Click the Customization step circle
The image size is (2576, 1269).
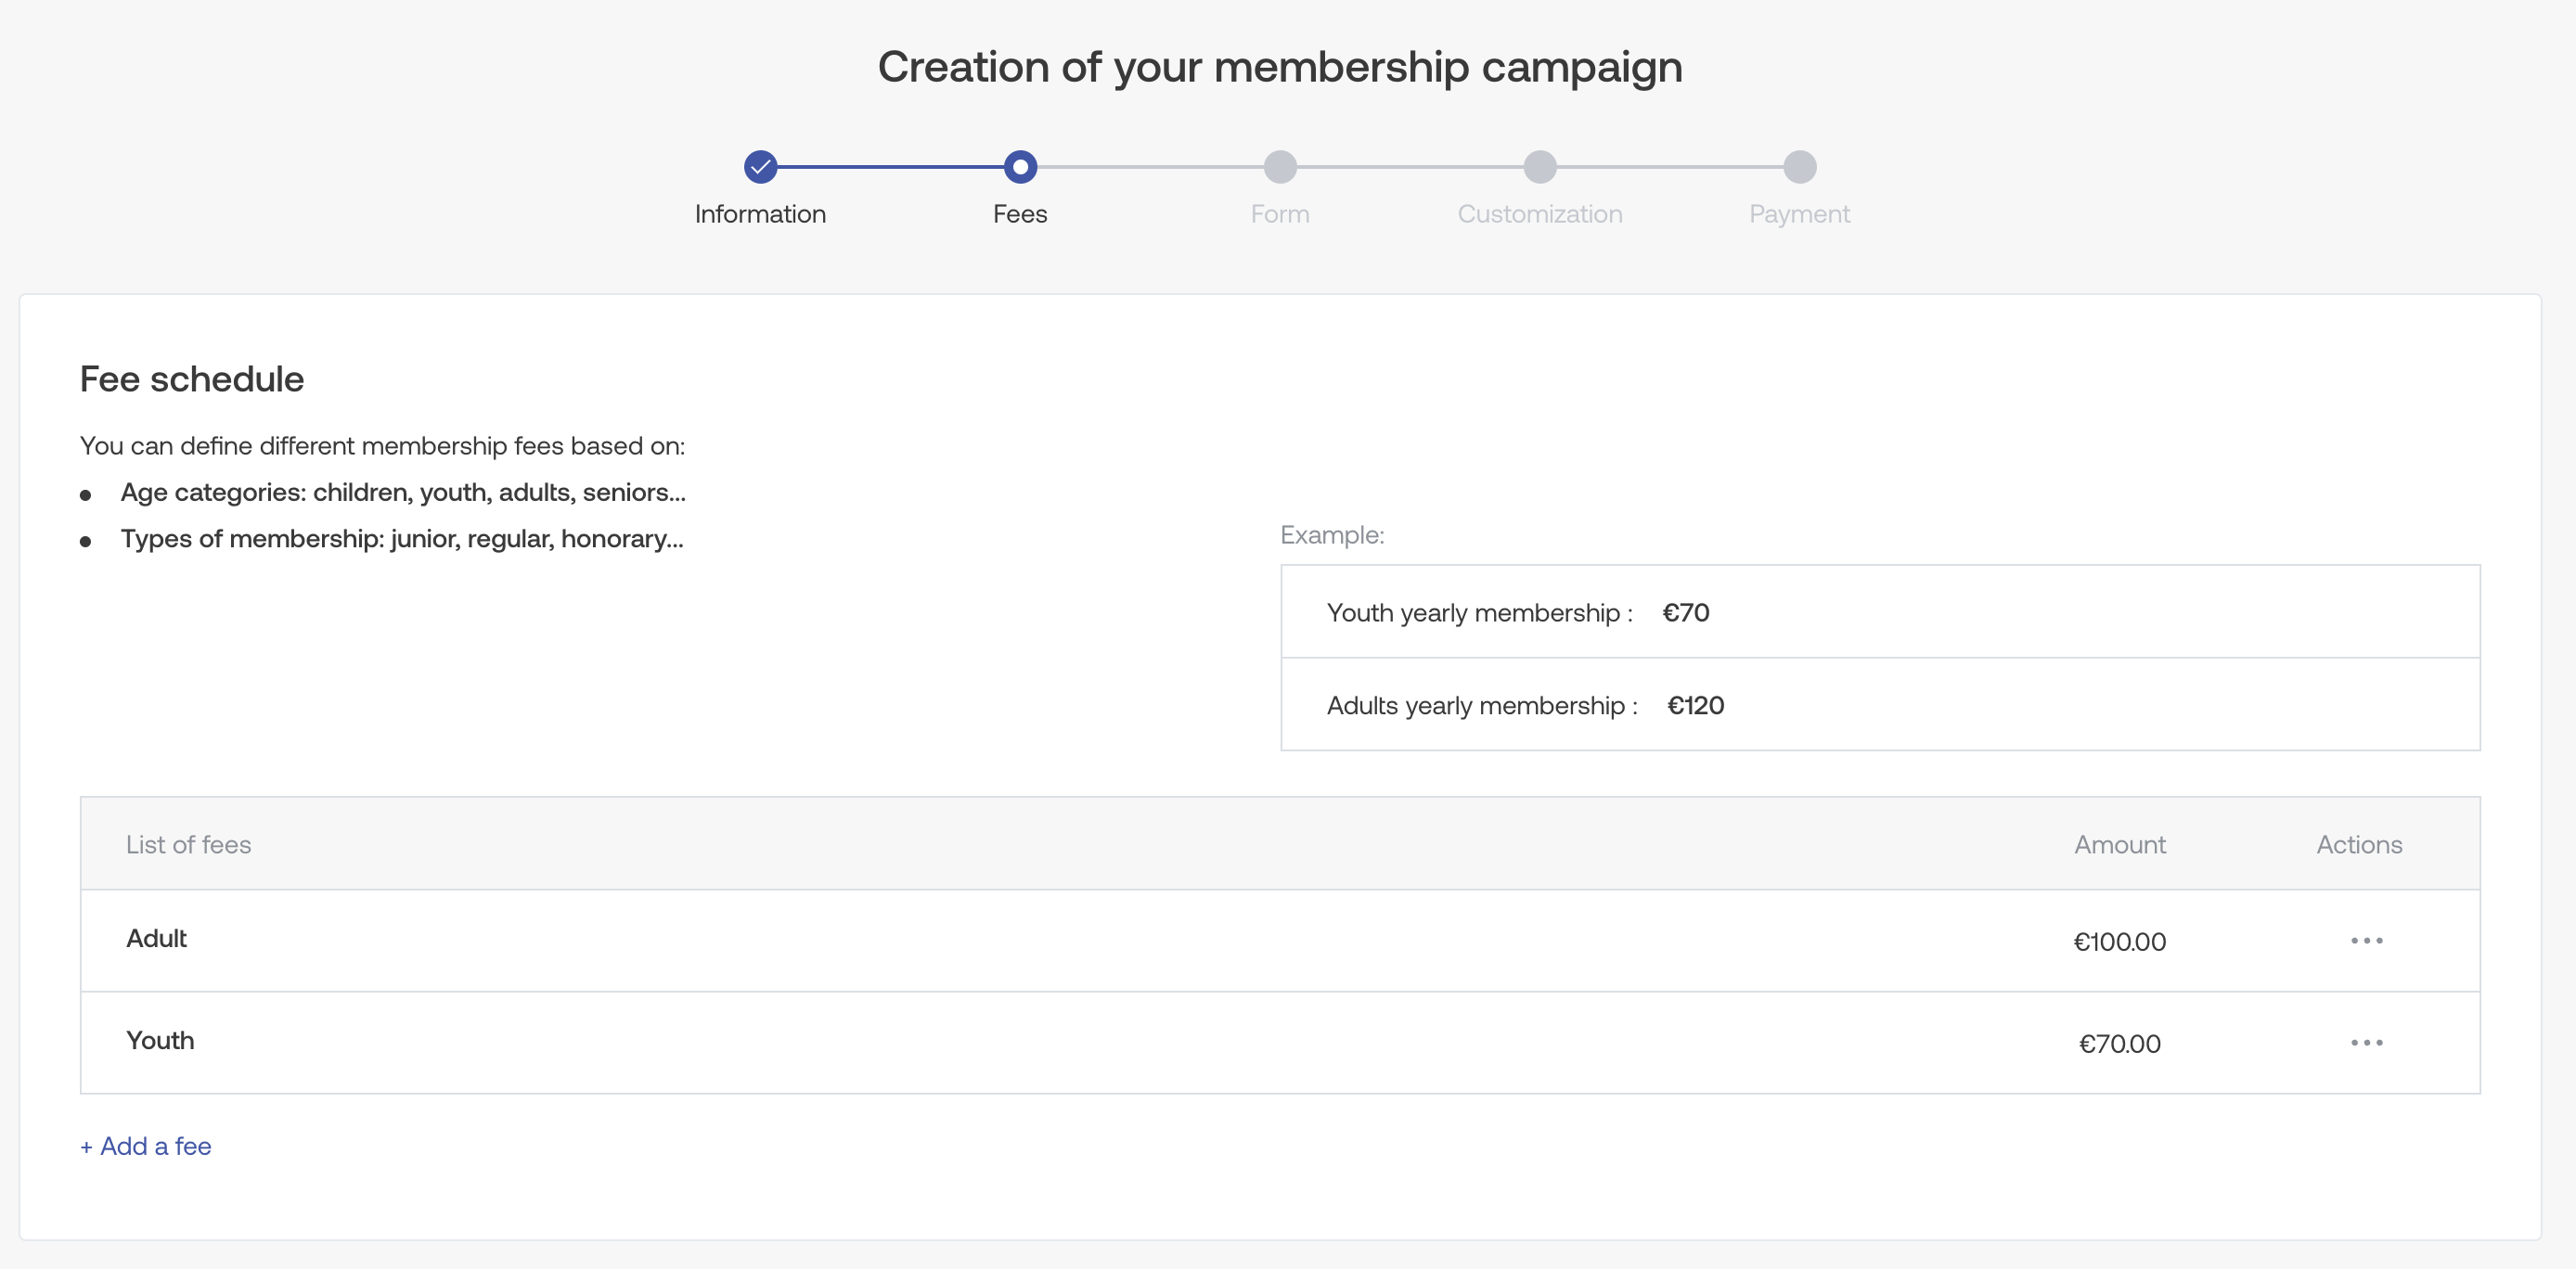(1540, 167)
